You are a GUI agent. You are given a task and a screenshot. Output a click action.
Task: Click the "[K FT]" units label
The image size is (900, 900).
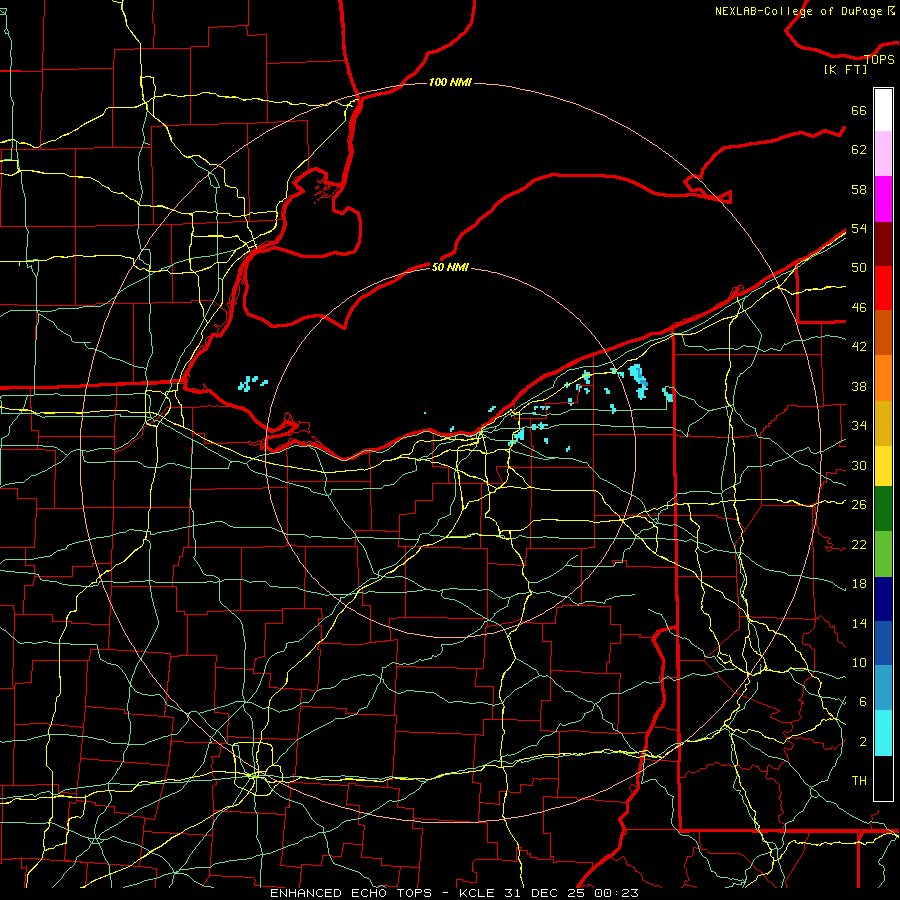(845, 69)
